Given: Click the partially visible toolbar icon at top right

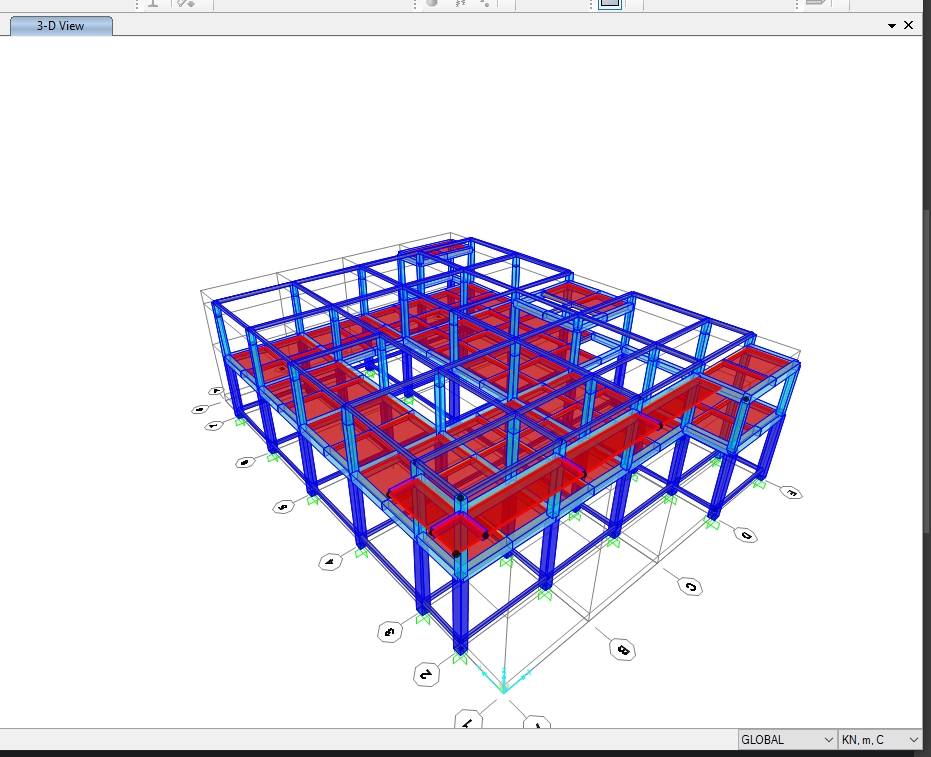Looking at the screenshot, I should point(815,4).
